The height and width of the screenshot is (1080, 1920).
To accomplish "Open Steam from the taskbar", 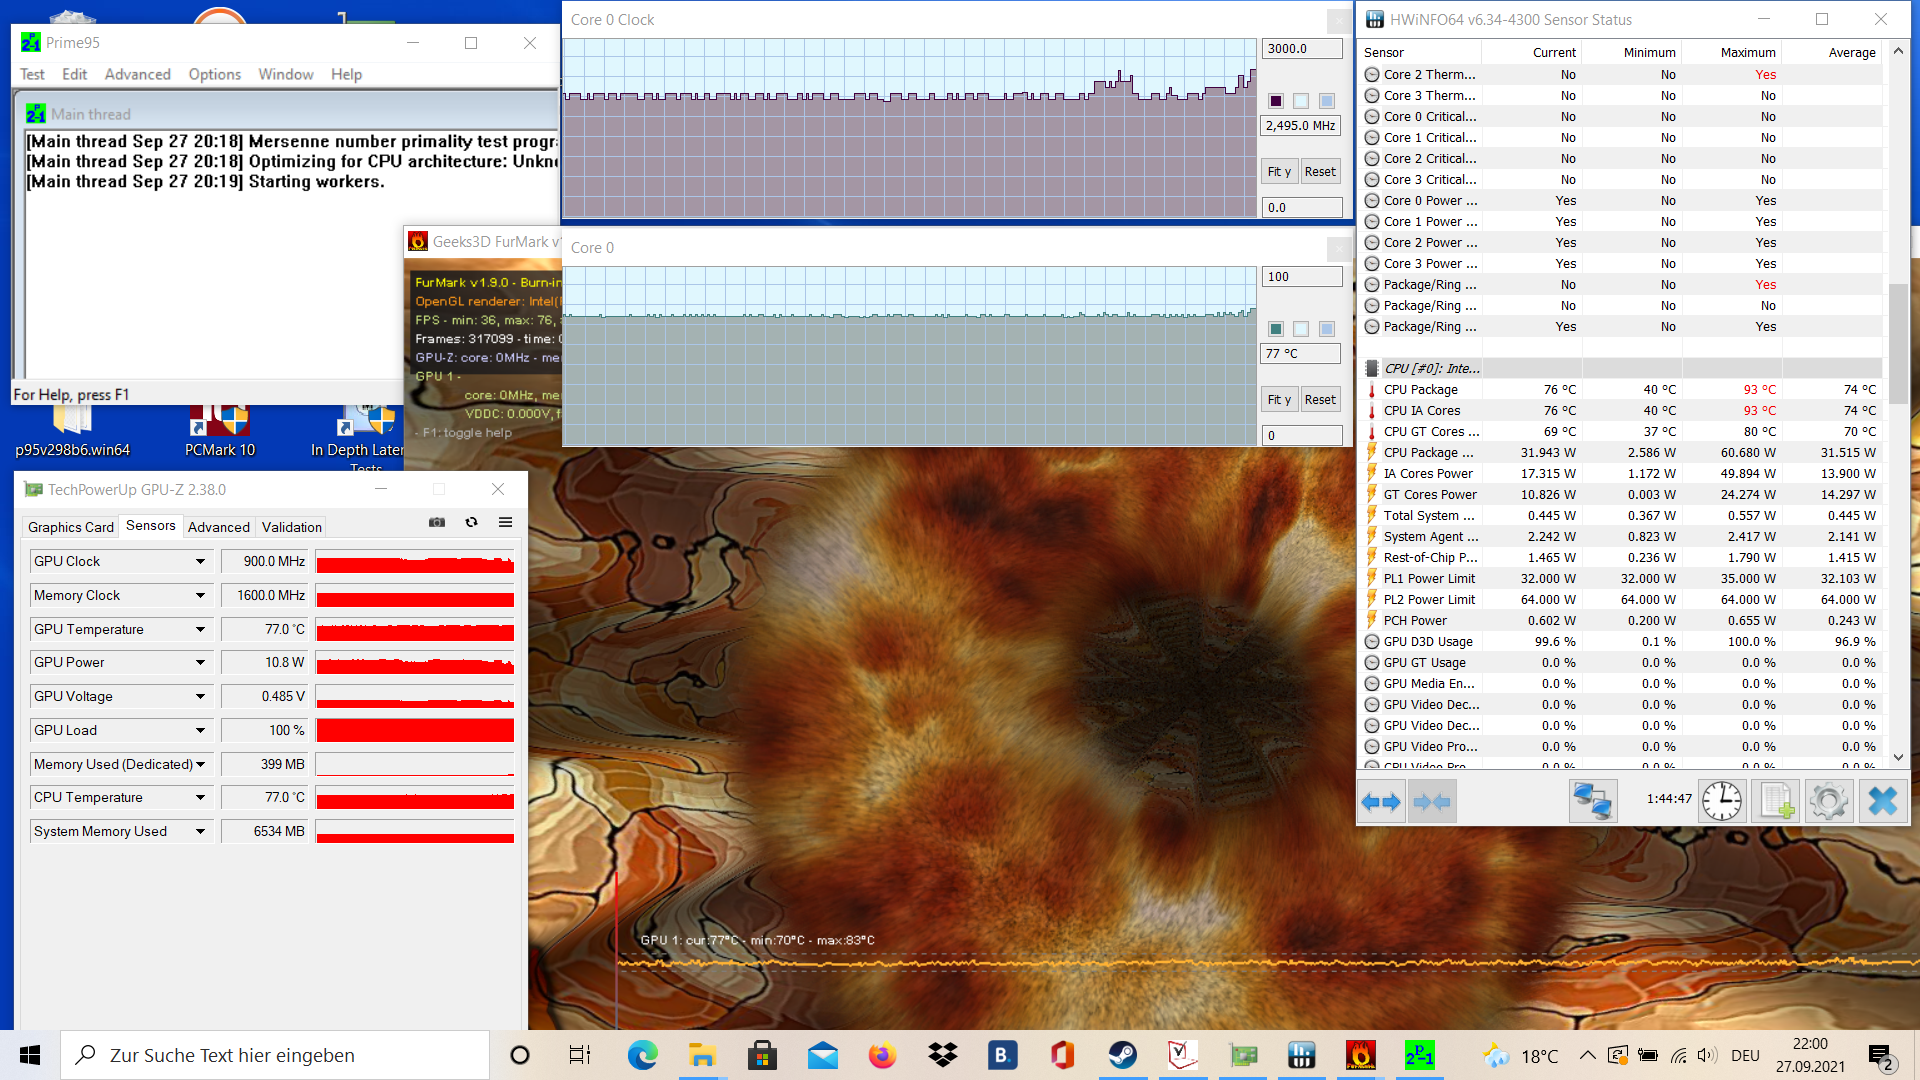I will click(x=1122, y=1055).
